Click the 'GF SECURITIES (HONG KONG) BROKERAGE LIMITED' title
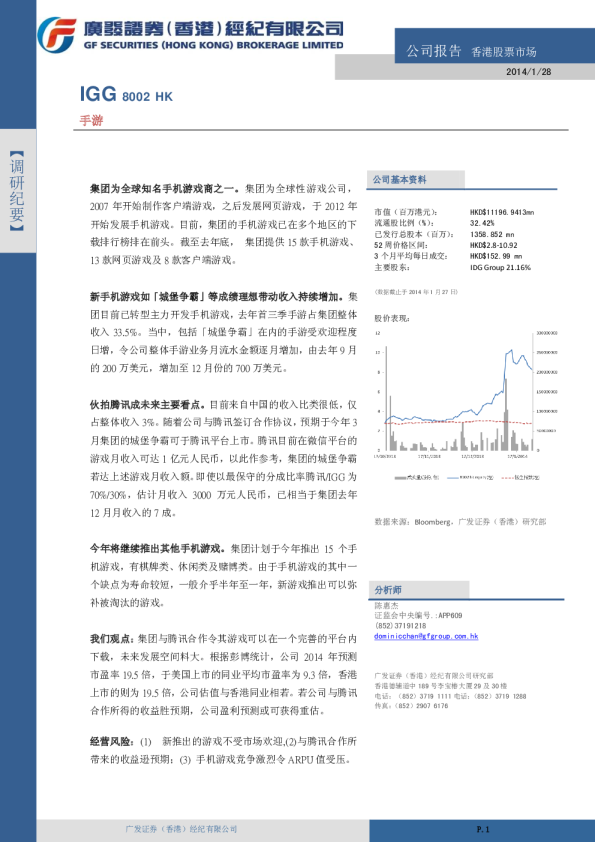595x842 pixels. click(x=213, y=46)
